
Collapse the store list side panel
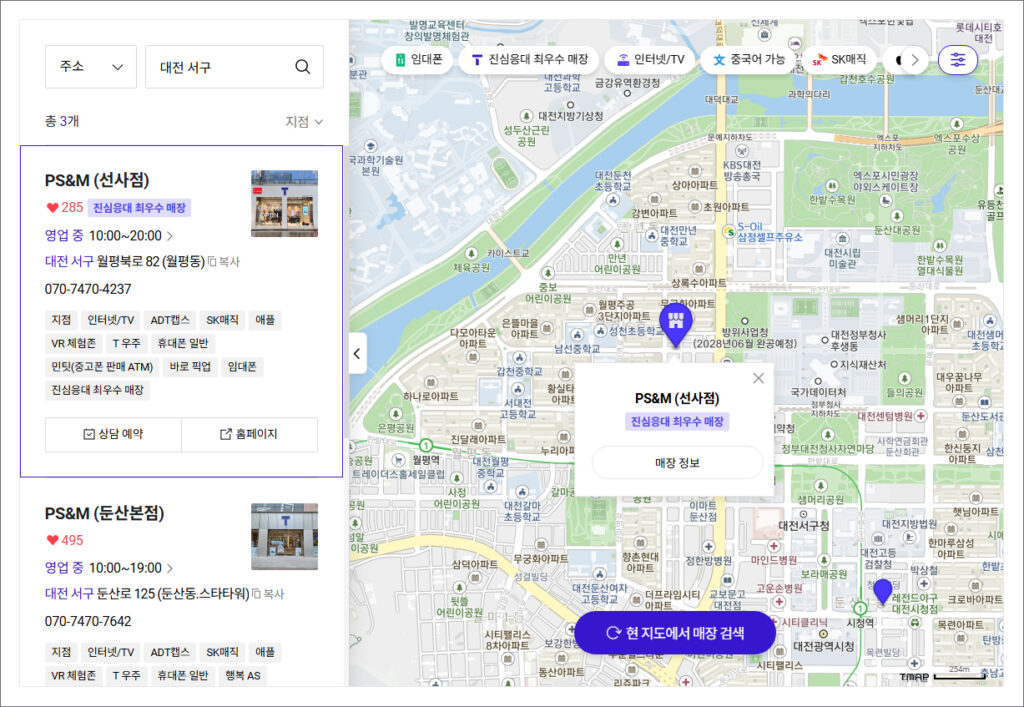pos(358,353)
